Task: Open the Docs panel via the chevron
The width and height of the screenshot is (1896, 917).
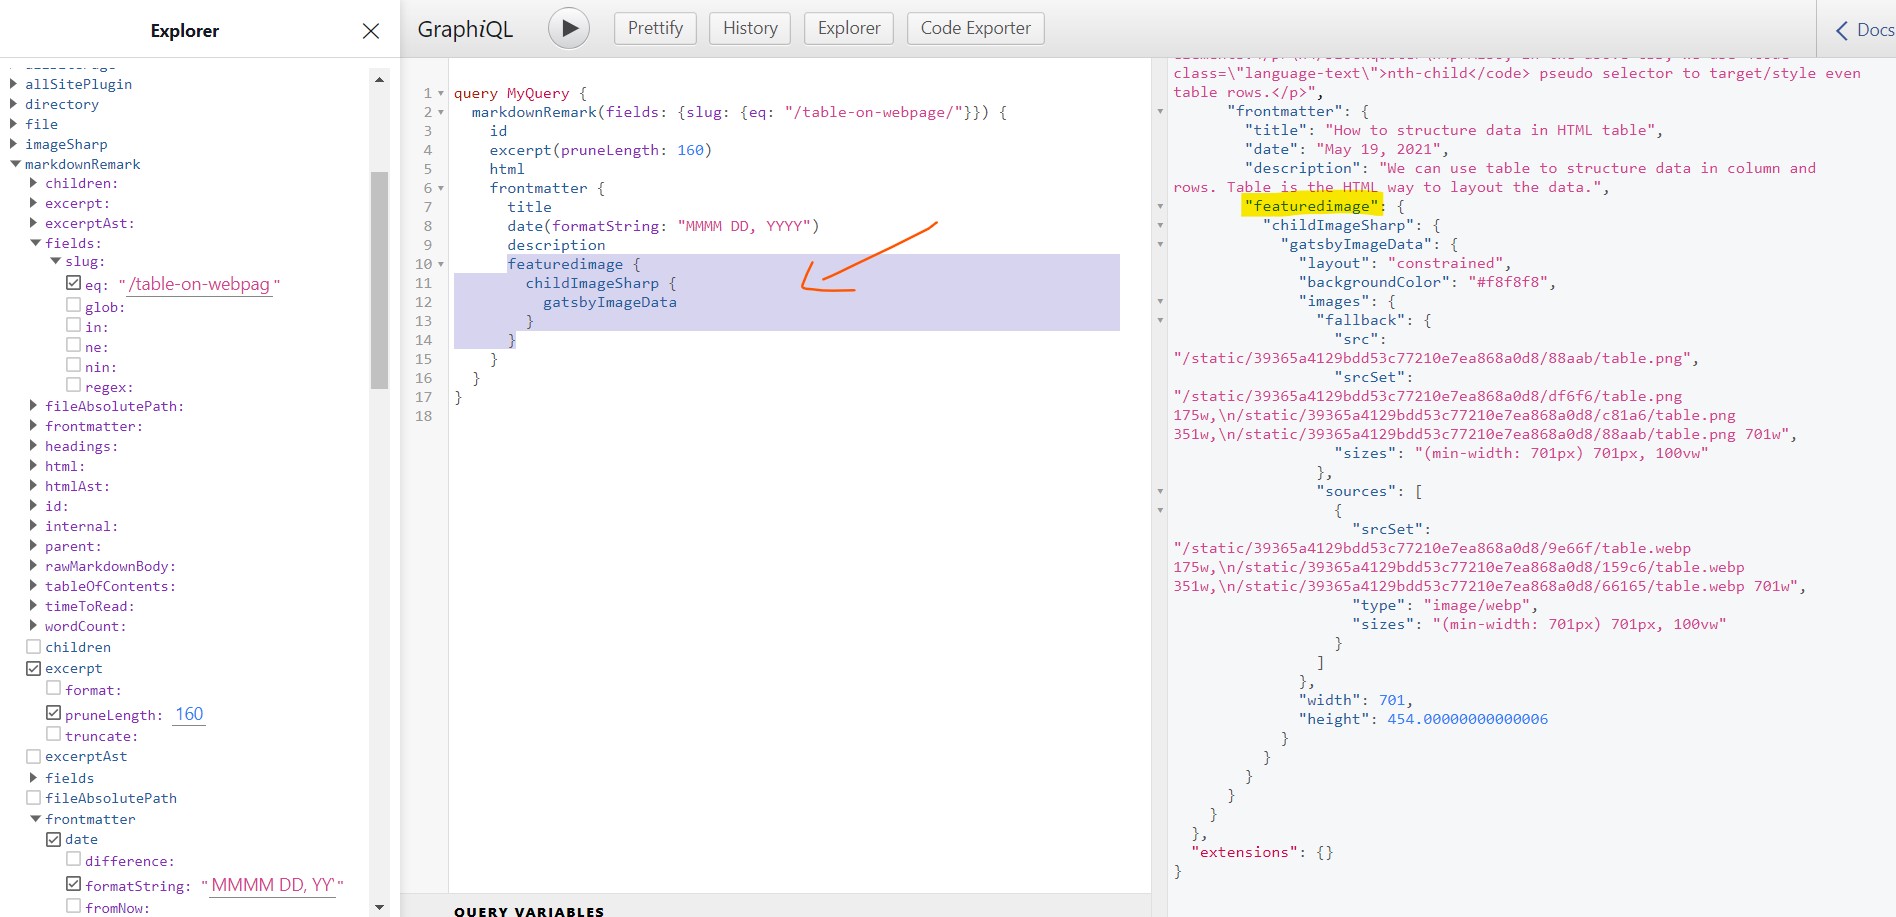Action: coord(1842,31)
